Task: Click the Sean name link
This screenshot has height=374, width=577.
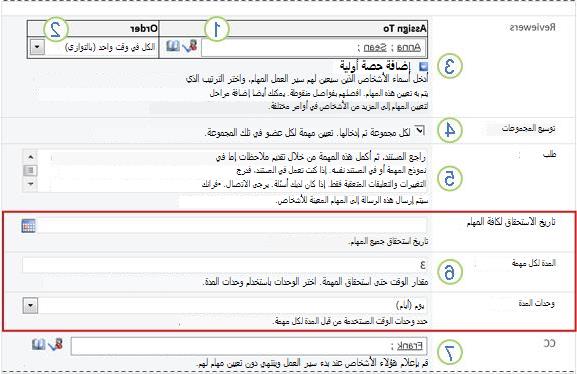Action: pos(375,48)
